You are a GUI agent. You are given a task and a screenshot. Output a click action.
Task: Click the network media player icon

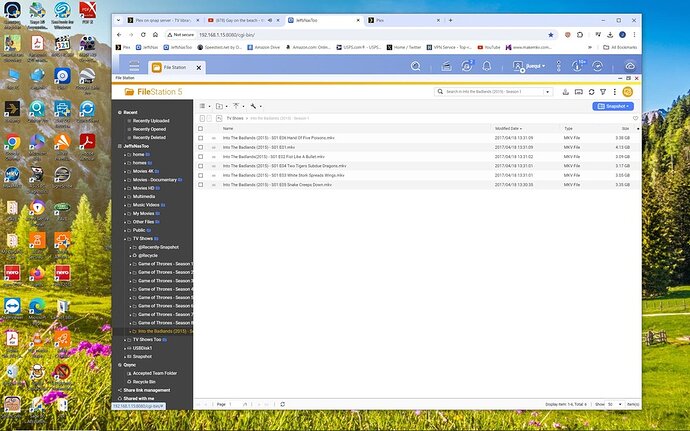point(579,92)
